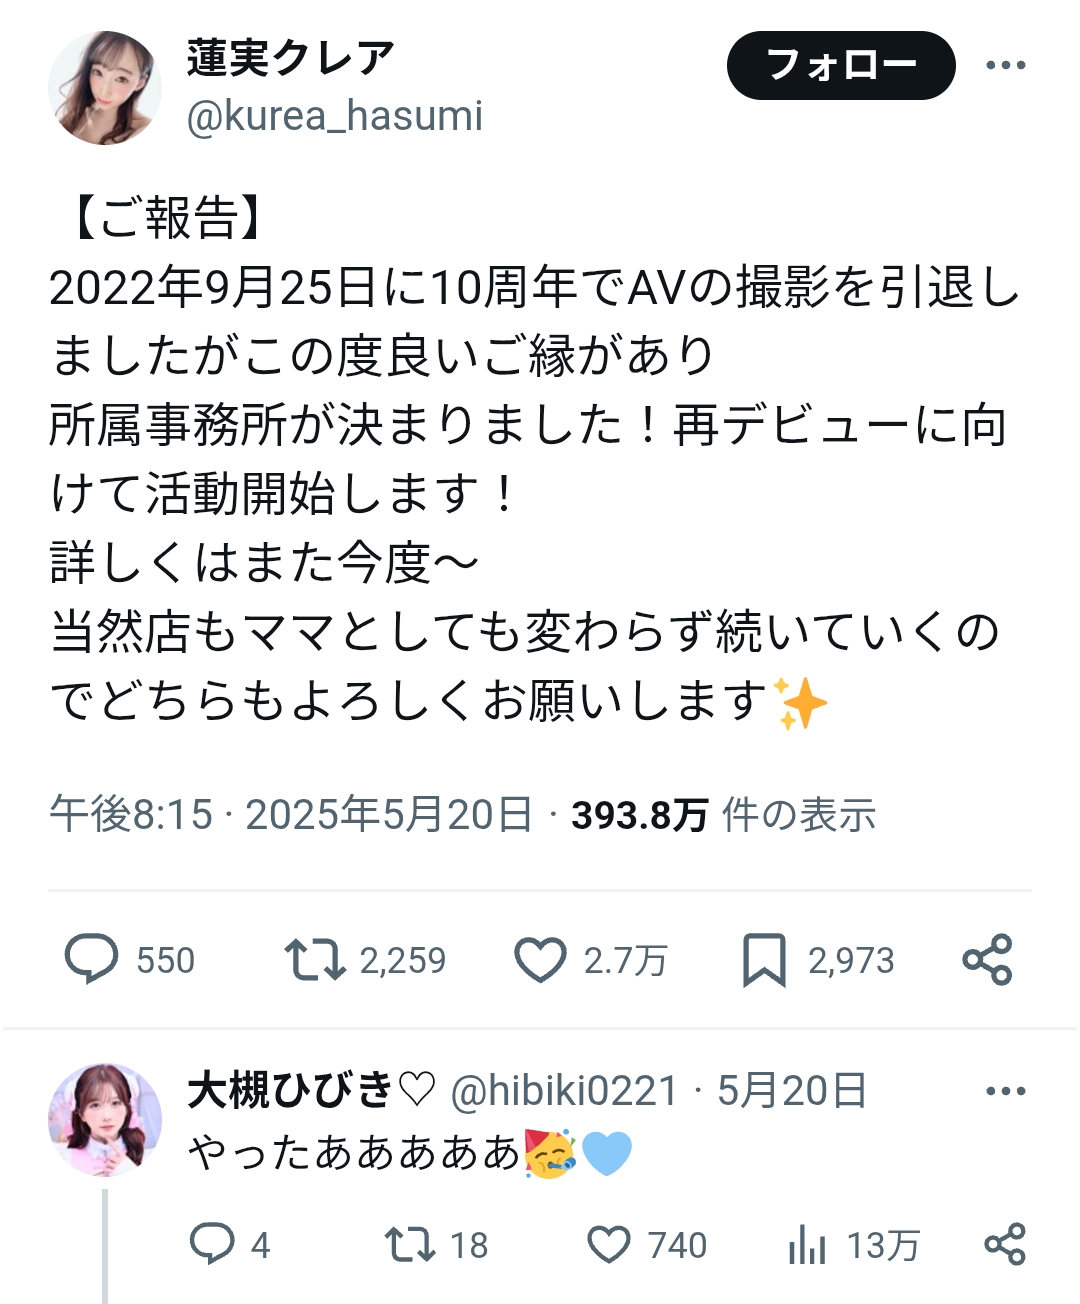The width and height of the screenshot is (1080, 1304).
Task: Click the フォロー follow button
Action: (x=841, y=65)
